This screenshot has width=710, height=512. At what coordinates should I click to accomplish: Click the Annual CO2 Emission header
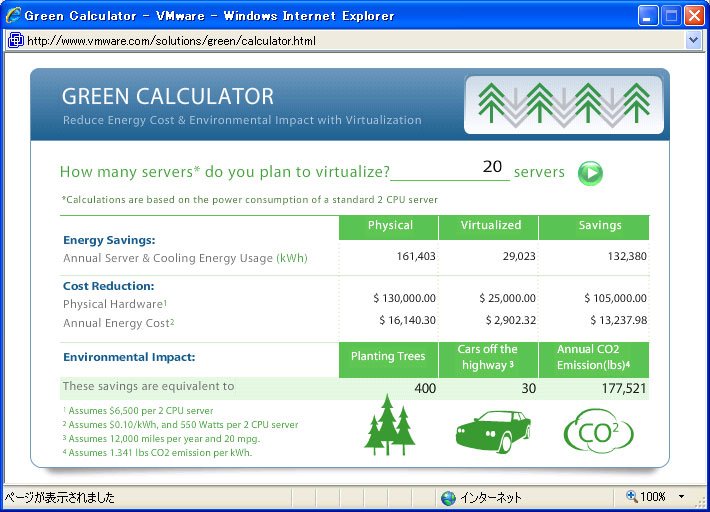pos(594,359)
